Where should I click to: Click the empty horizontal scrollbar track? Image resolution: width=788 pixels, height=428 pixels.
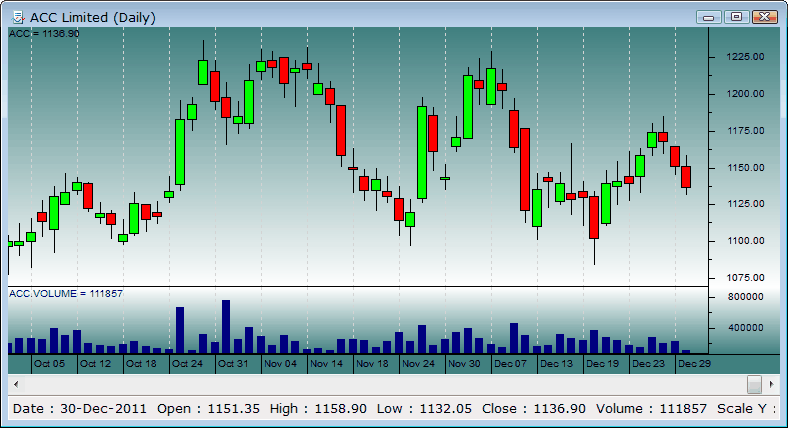tap(380, 384)
